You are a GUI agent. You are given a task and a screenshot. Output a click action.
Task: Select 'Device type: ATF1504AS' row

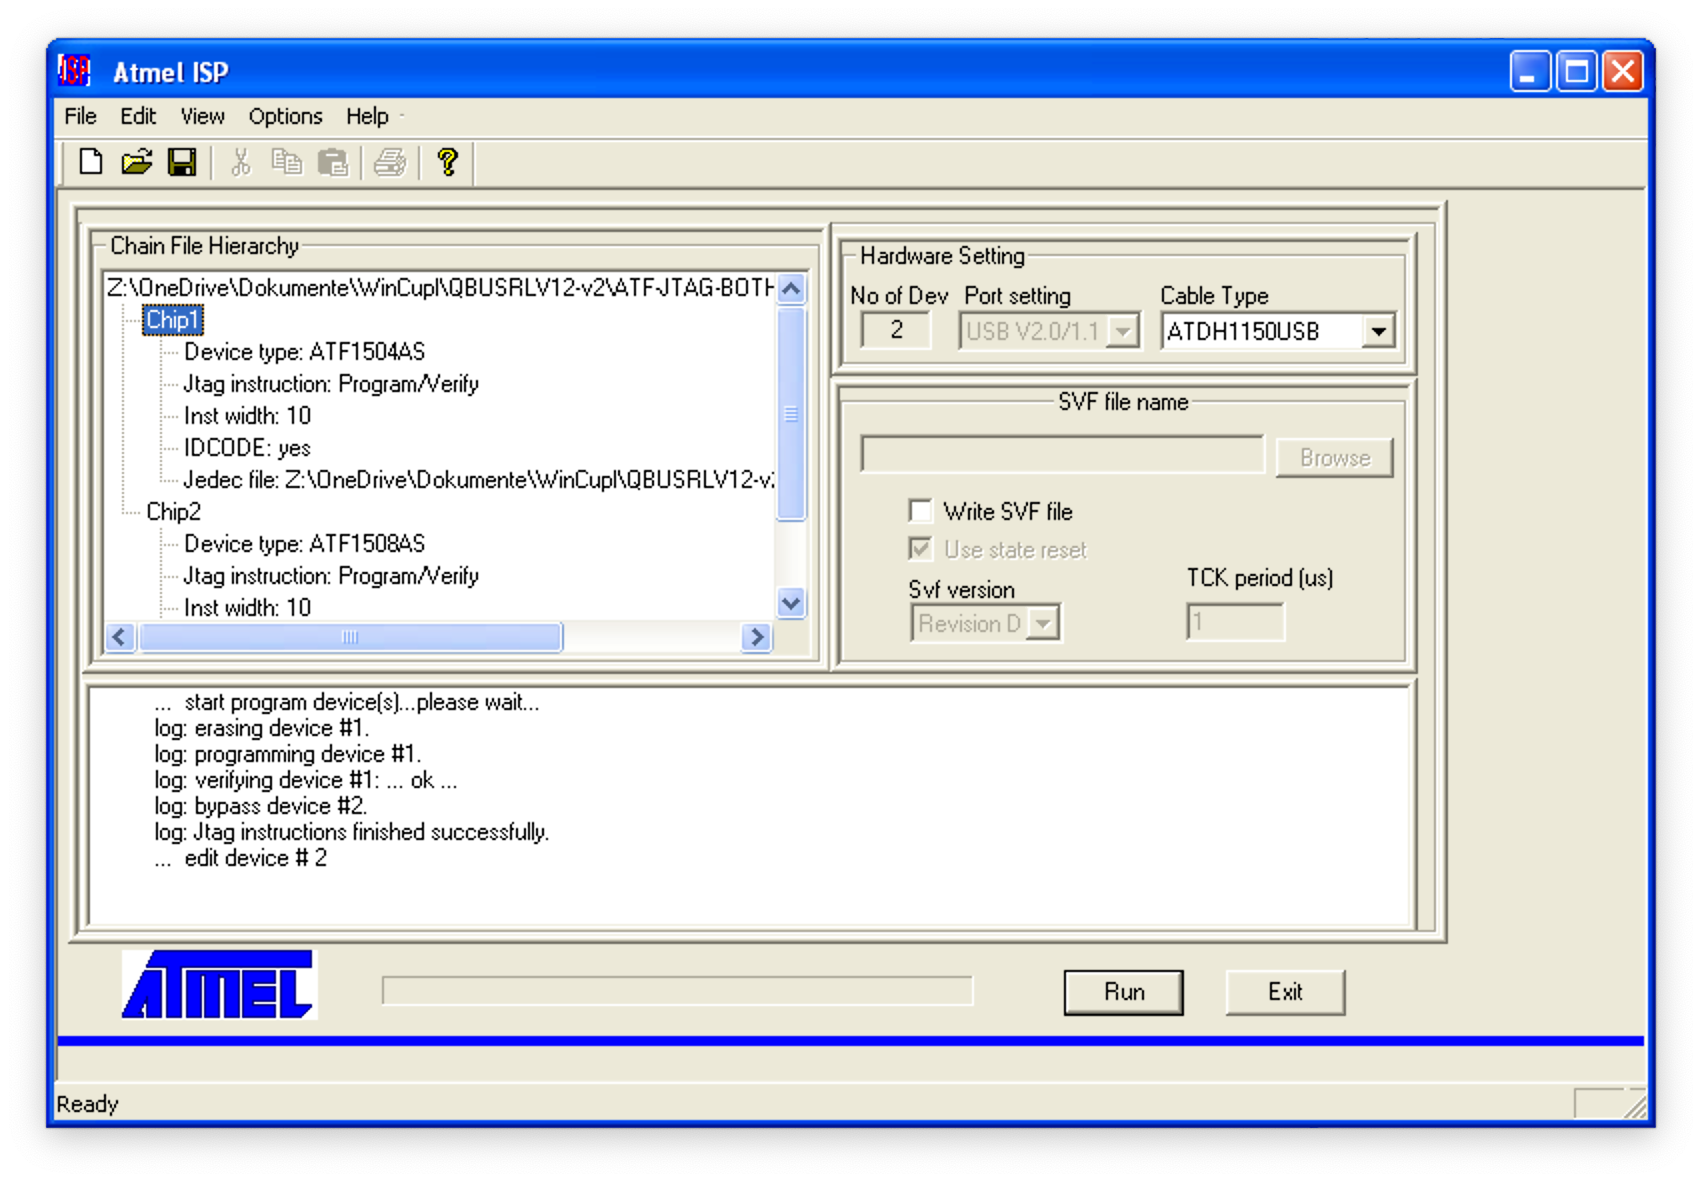pyautogui.click(x=304, y=352)
